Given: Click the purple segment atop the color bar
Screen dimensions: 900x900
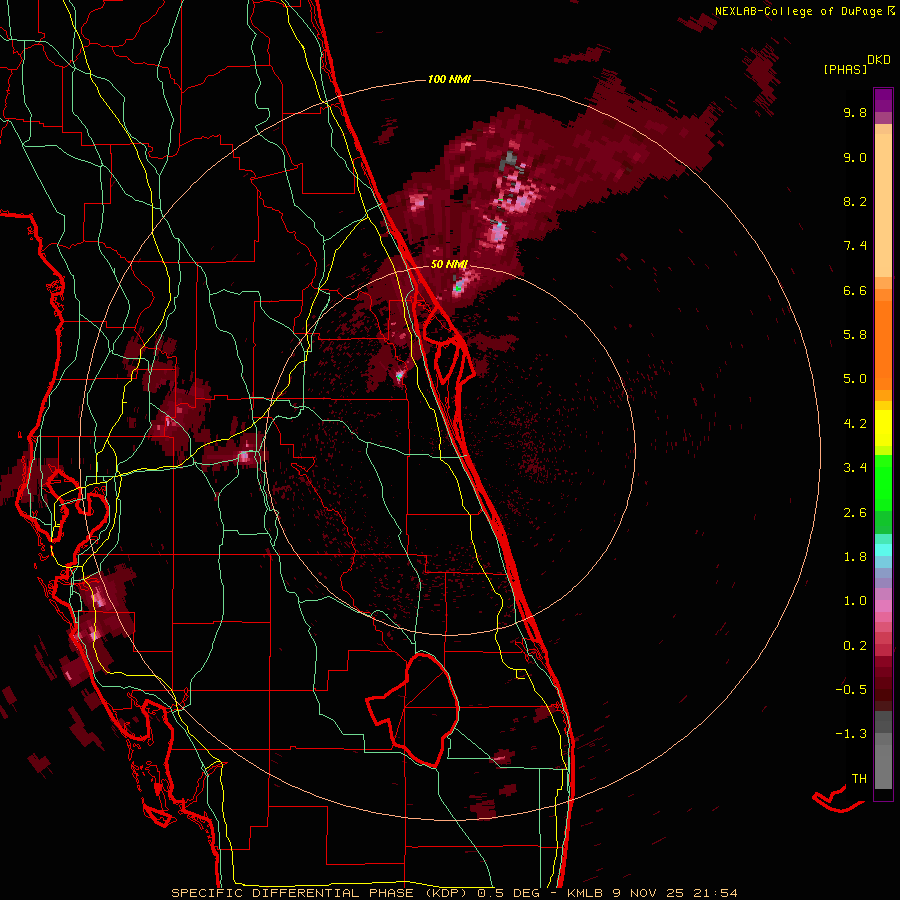Looking at the screenshot, I should [883, 100].
